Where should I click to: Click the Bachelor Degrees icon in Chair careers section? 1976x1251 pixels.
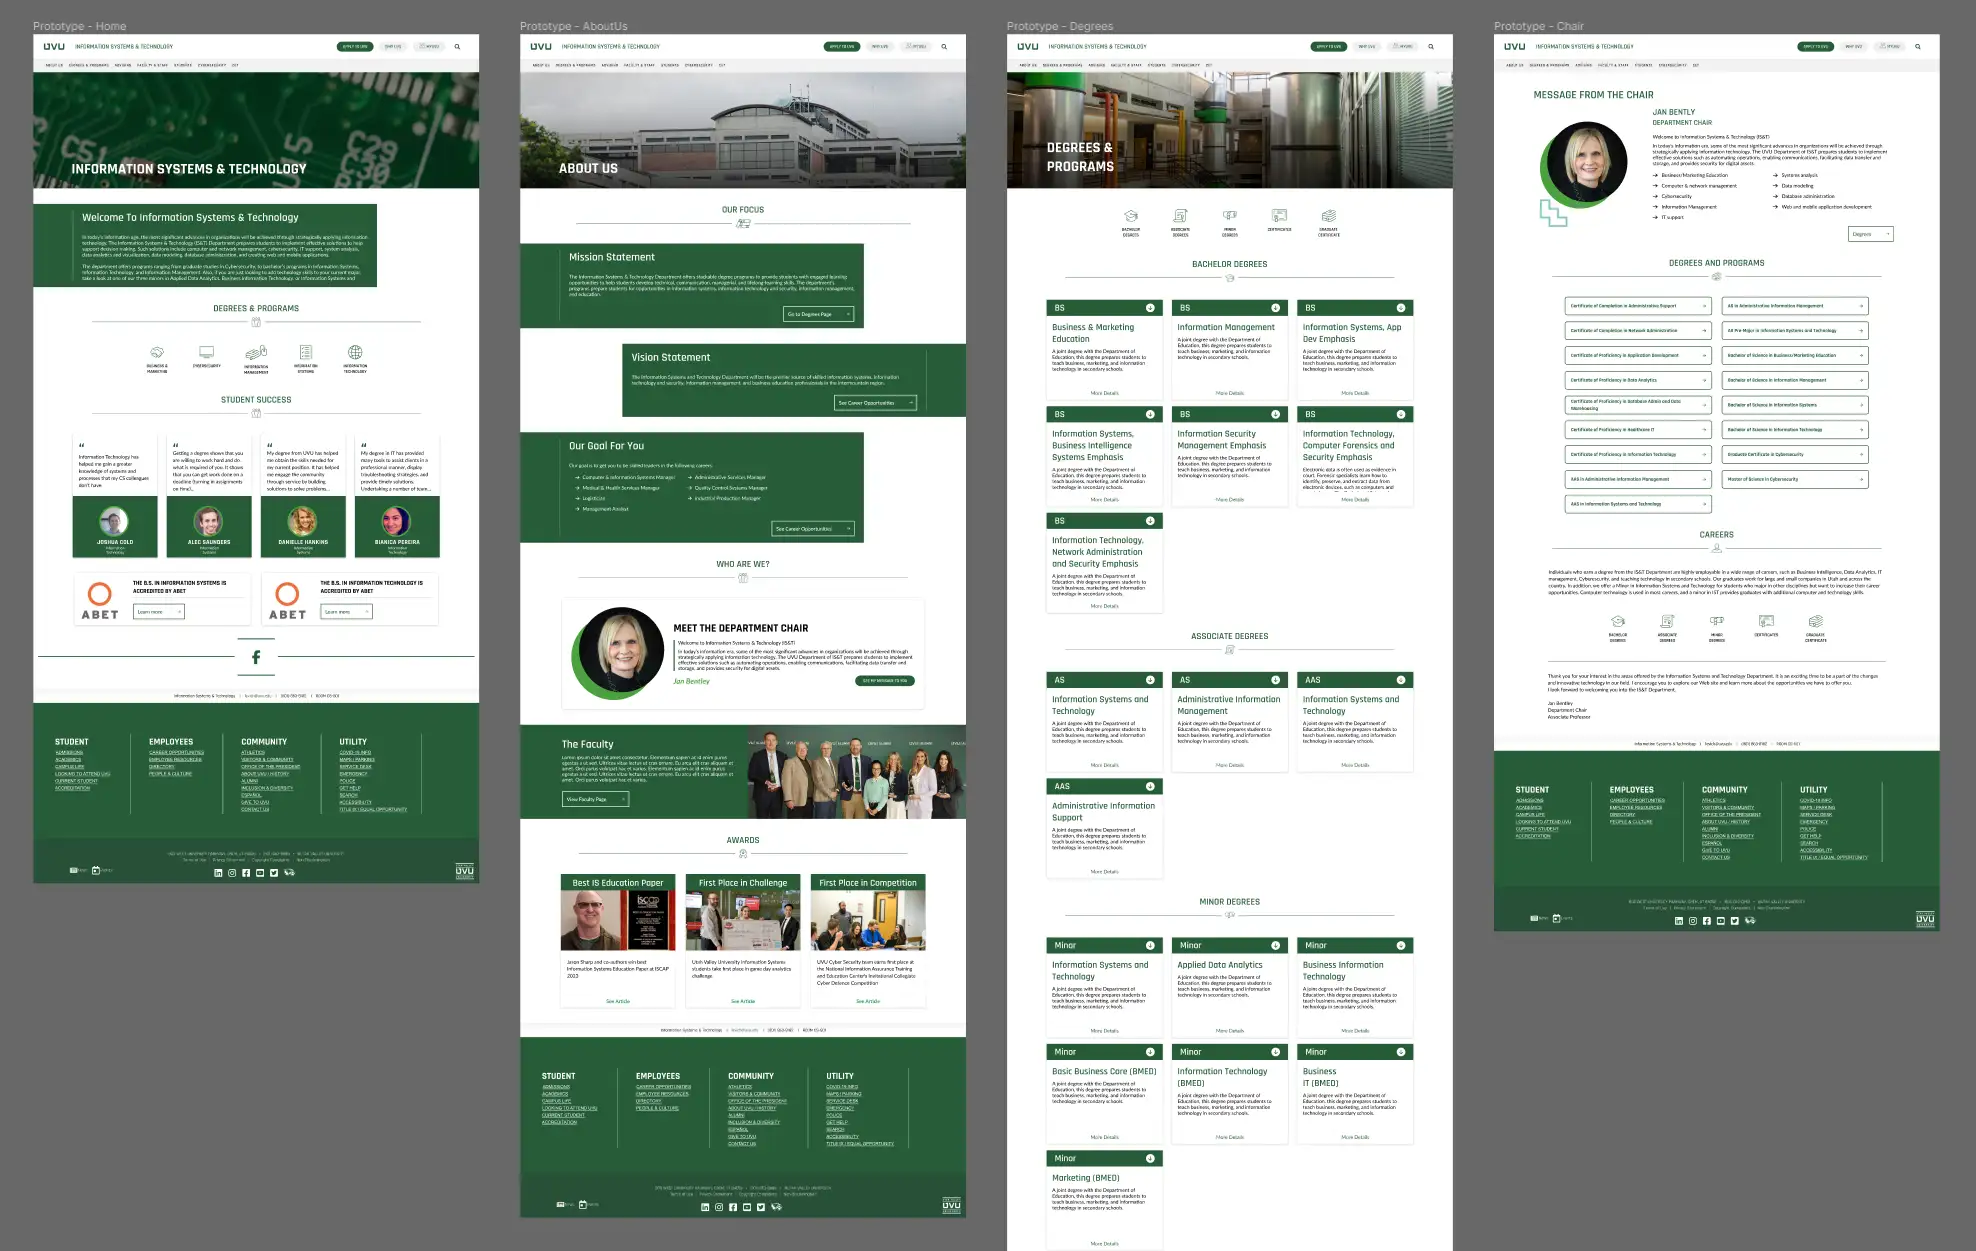point(1618,622)
